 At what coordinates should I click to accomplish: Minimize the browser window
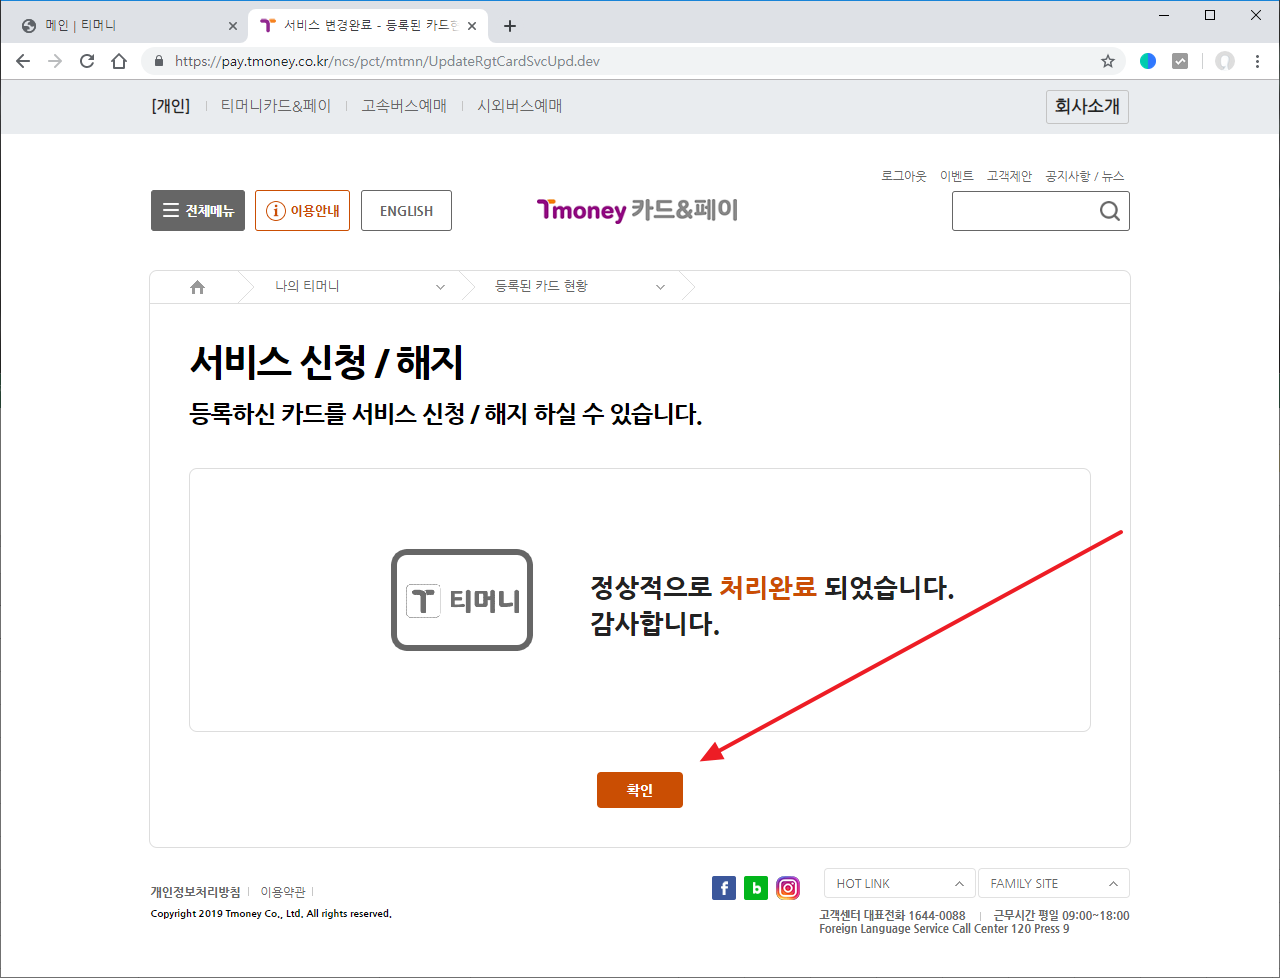pos(1163,15)
